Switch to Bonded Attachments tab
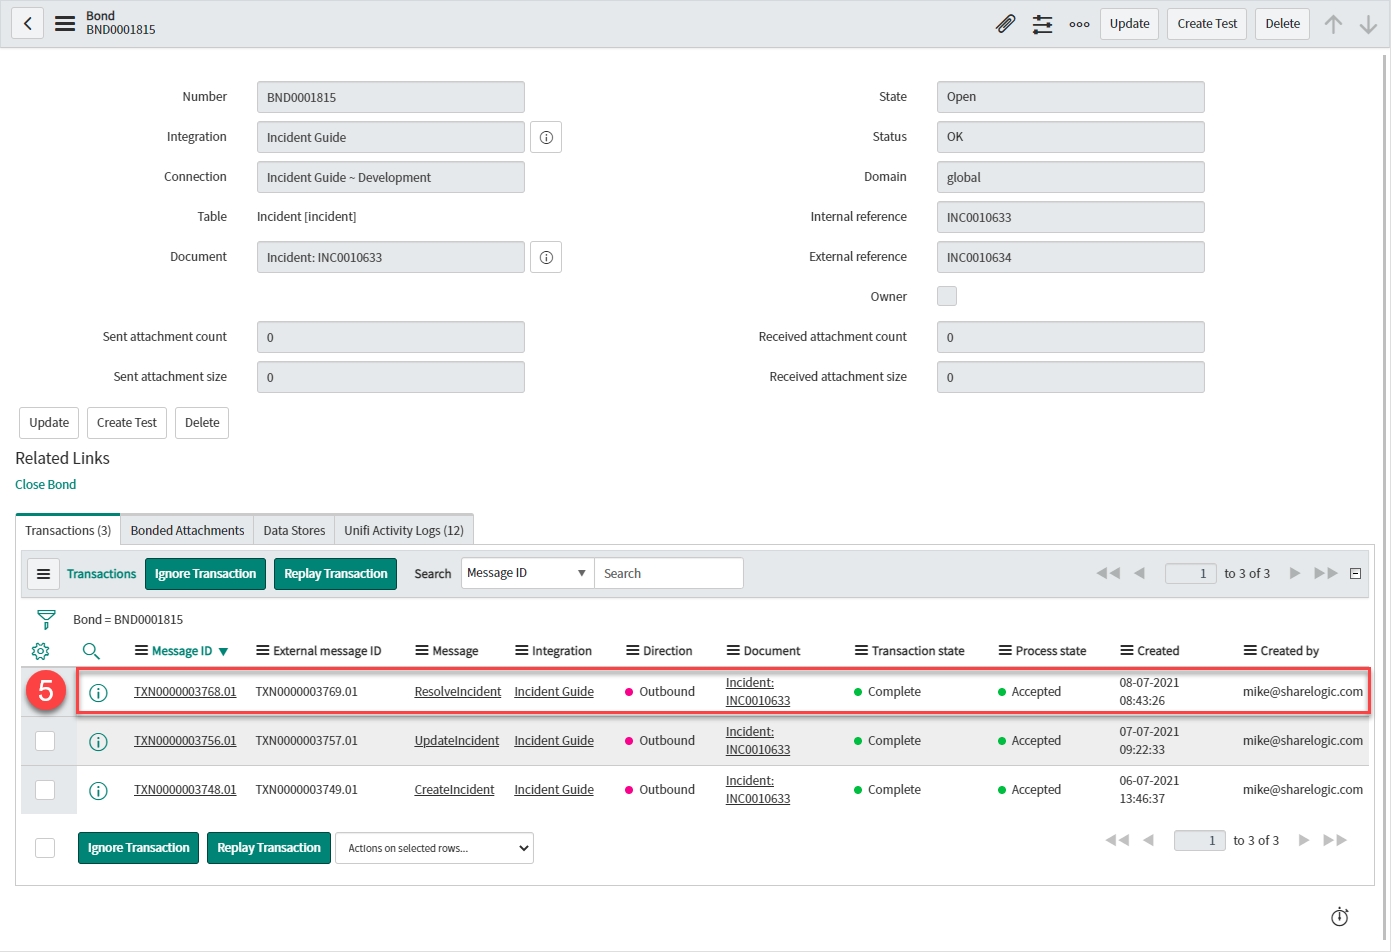 [187, 531]
